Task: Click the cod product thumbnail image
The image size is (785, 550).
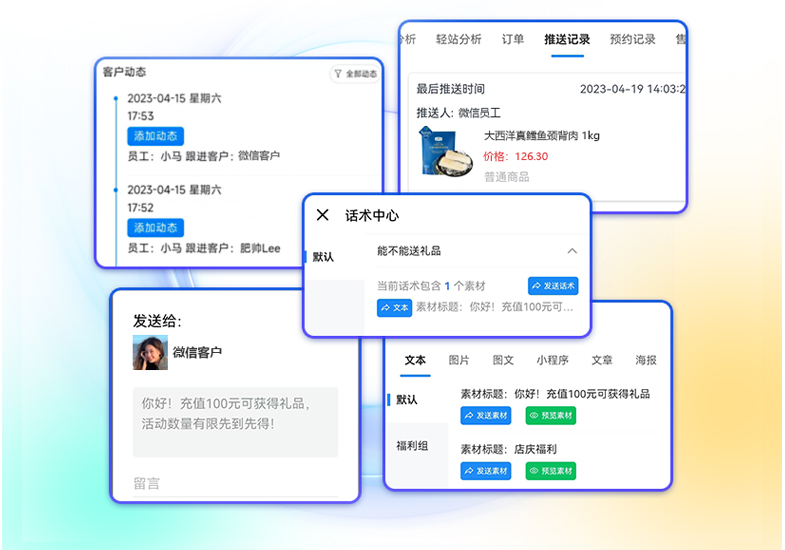Action: click(445, 152)
